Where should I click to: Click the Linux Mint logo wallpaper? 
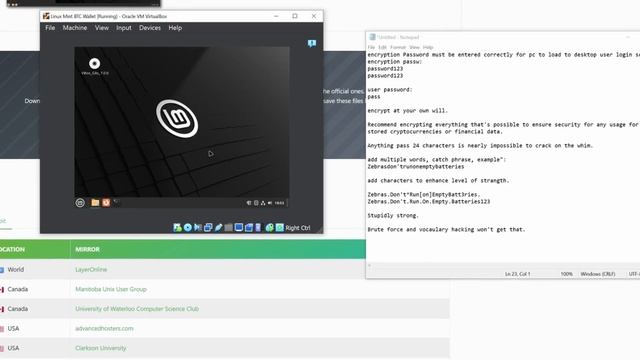tap(177, 118)
